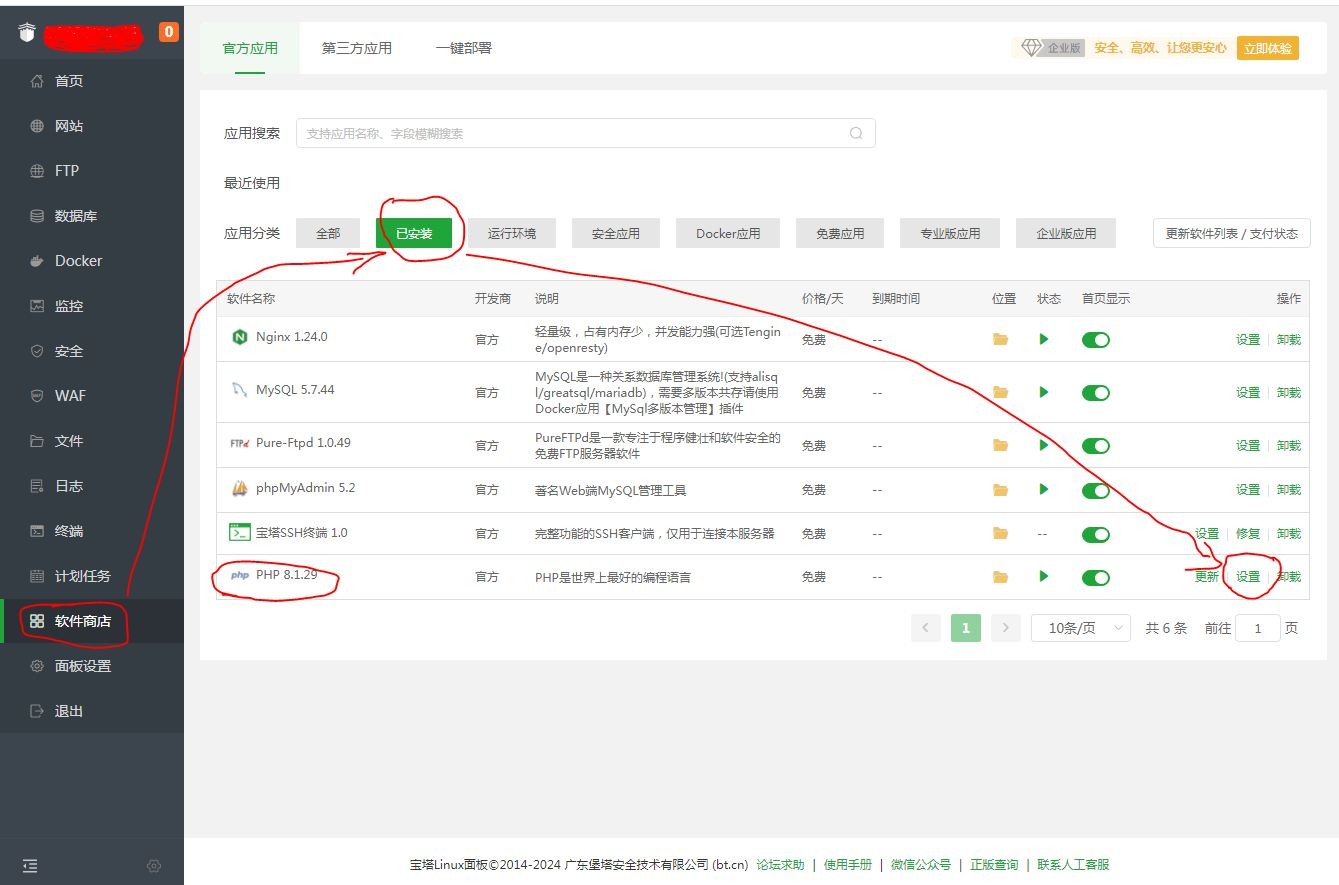Filter apps by Docker应用 category
Screen dimensions: 1339x885
[x=728, y=233]
